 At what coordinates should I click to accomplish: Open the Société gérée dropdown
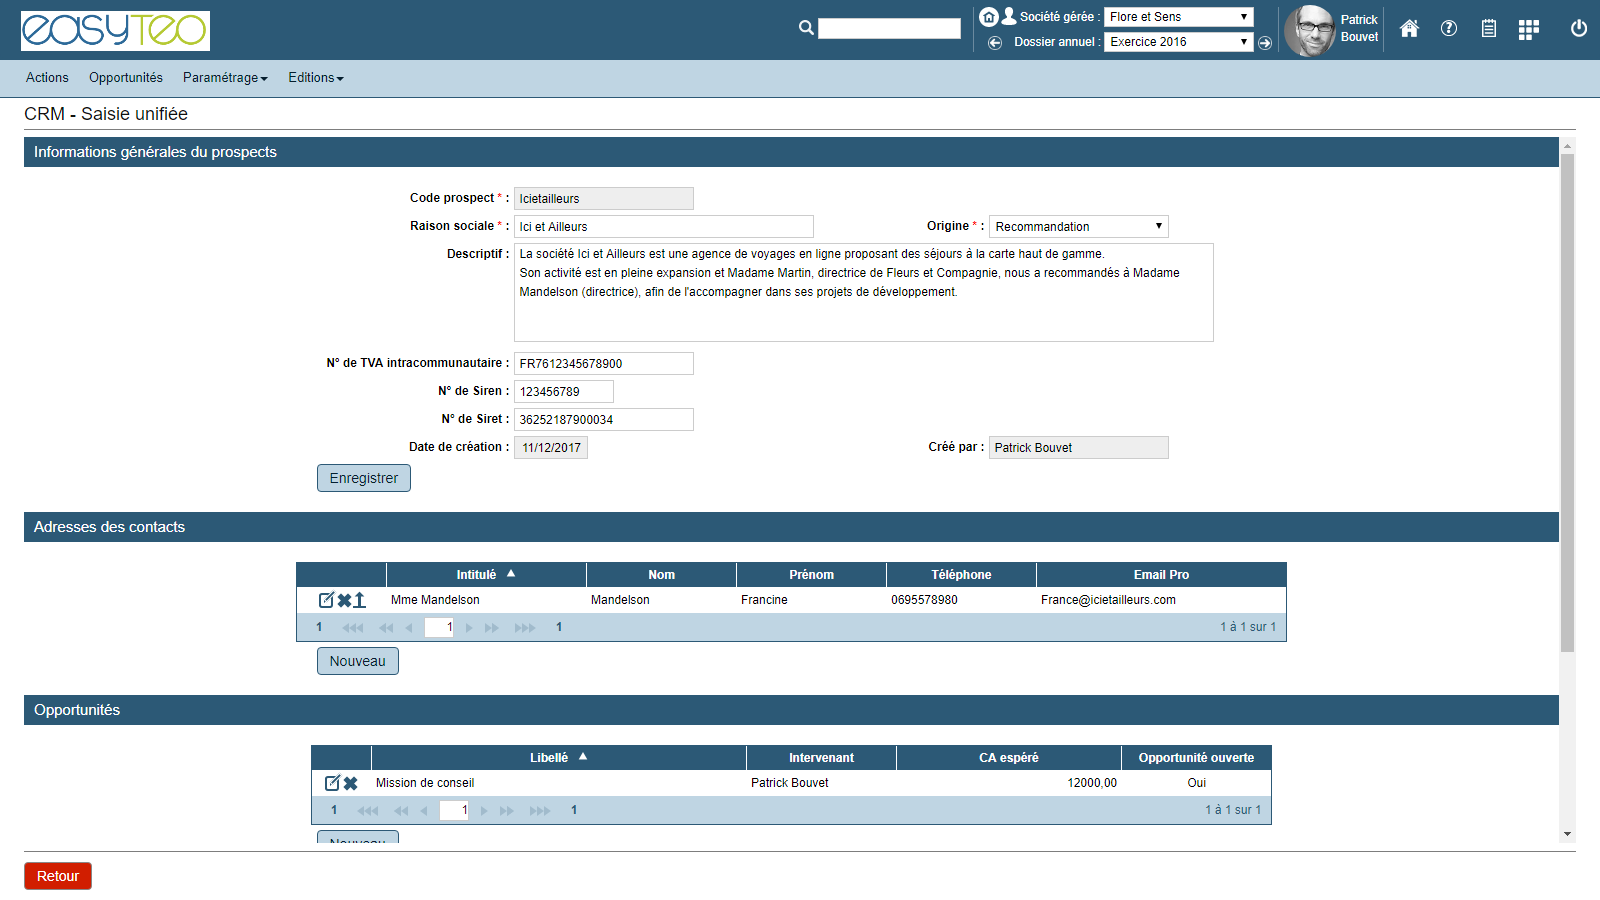1178,17
